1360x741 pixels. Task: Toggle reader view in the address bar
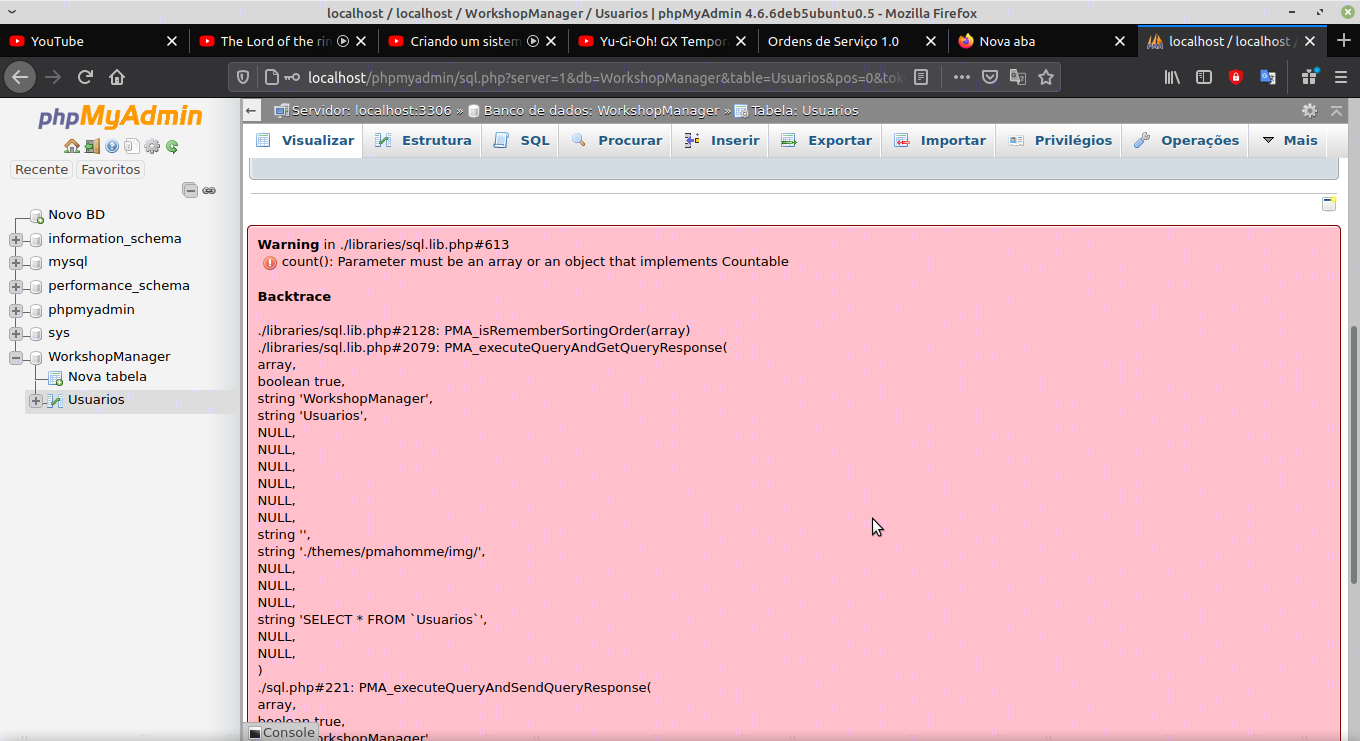(922, 77)
